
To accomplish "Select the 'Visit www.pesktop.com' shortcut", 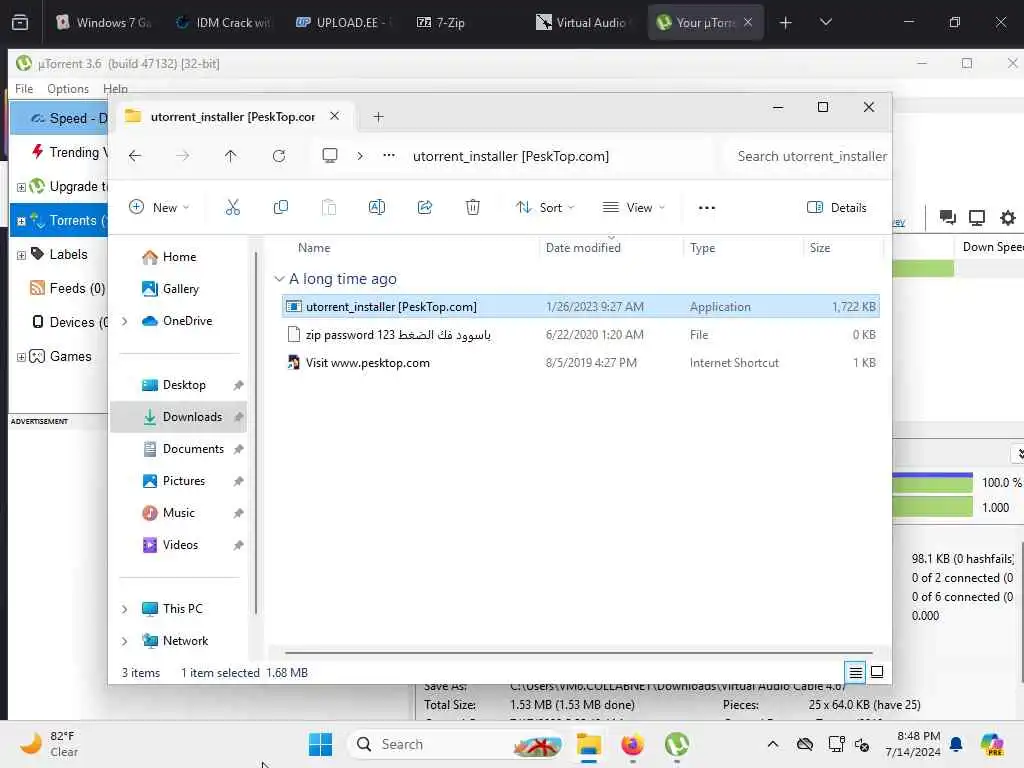I will point(581,362).
